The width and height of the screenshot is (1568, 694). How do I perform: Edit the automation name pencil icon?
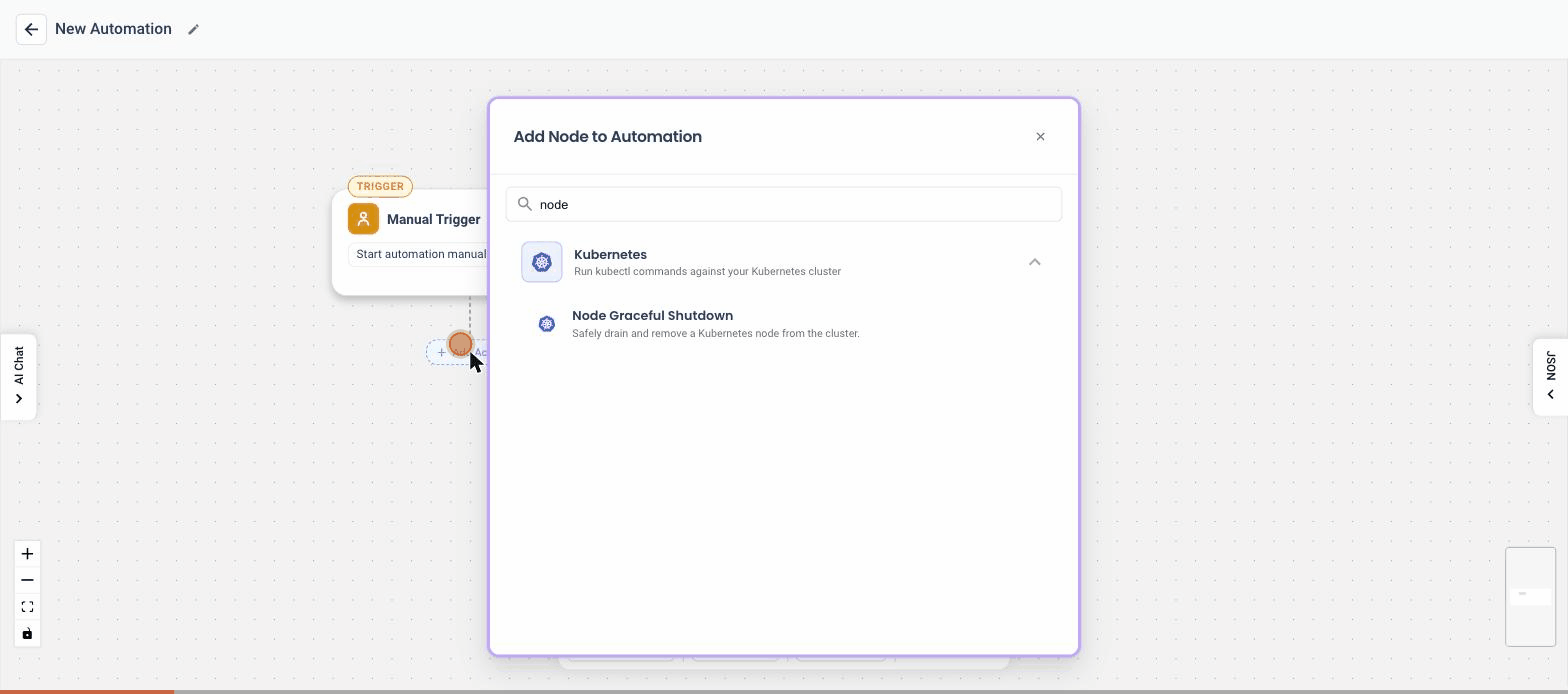coord(194,29)
